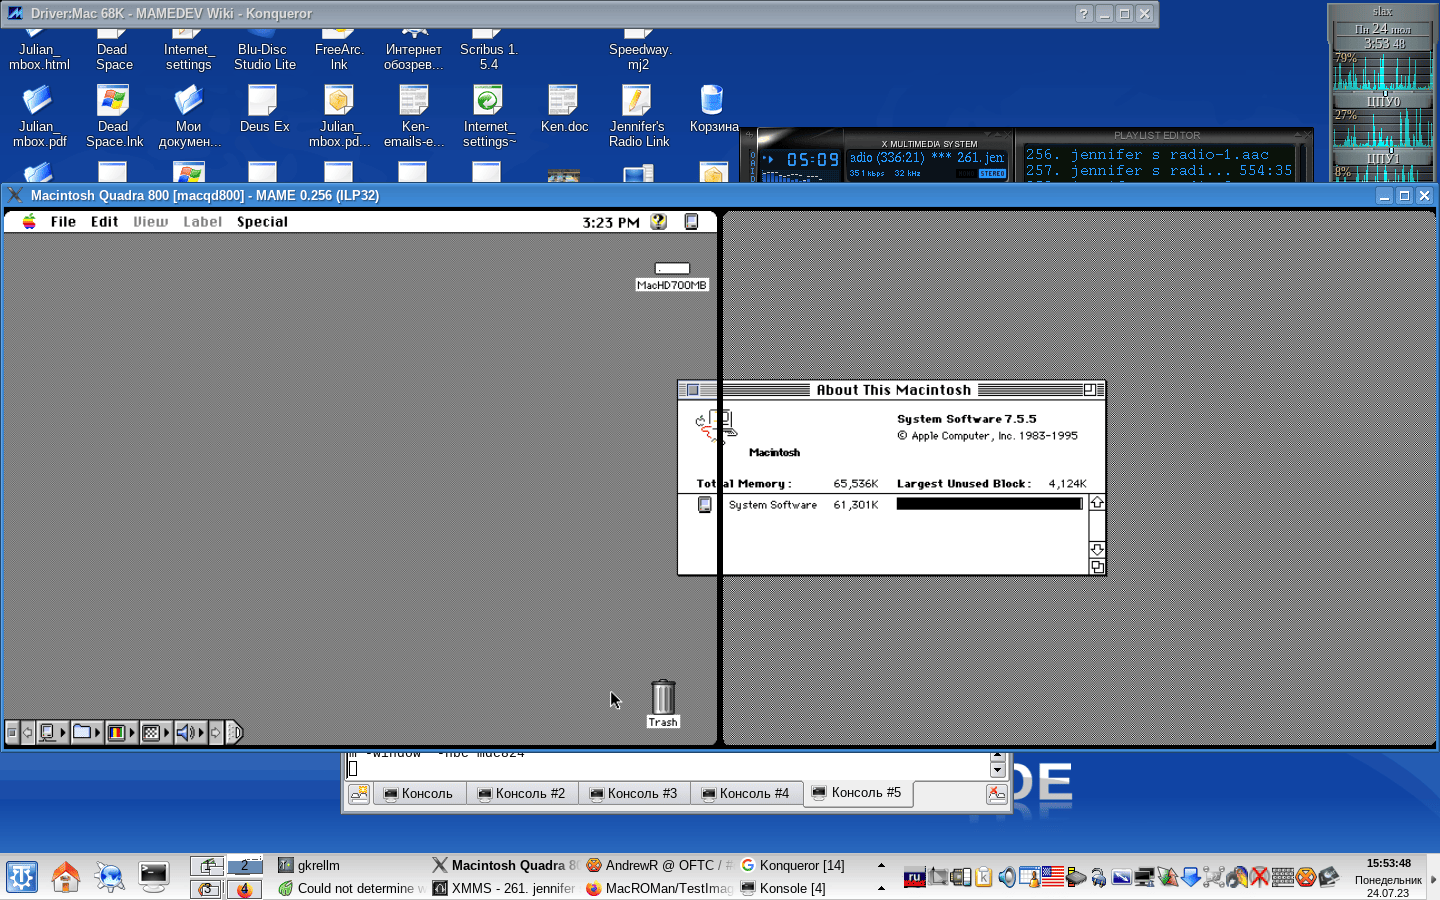Open the File Sharing folder module in Control Strip

86,733
